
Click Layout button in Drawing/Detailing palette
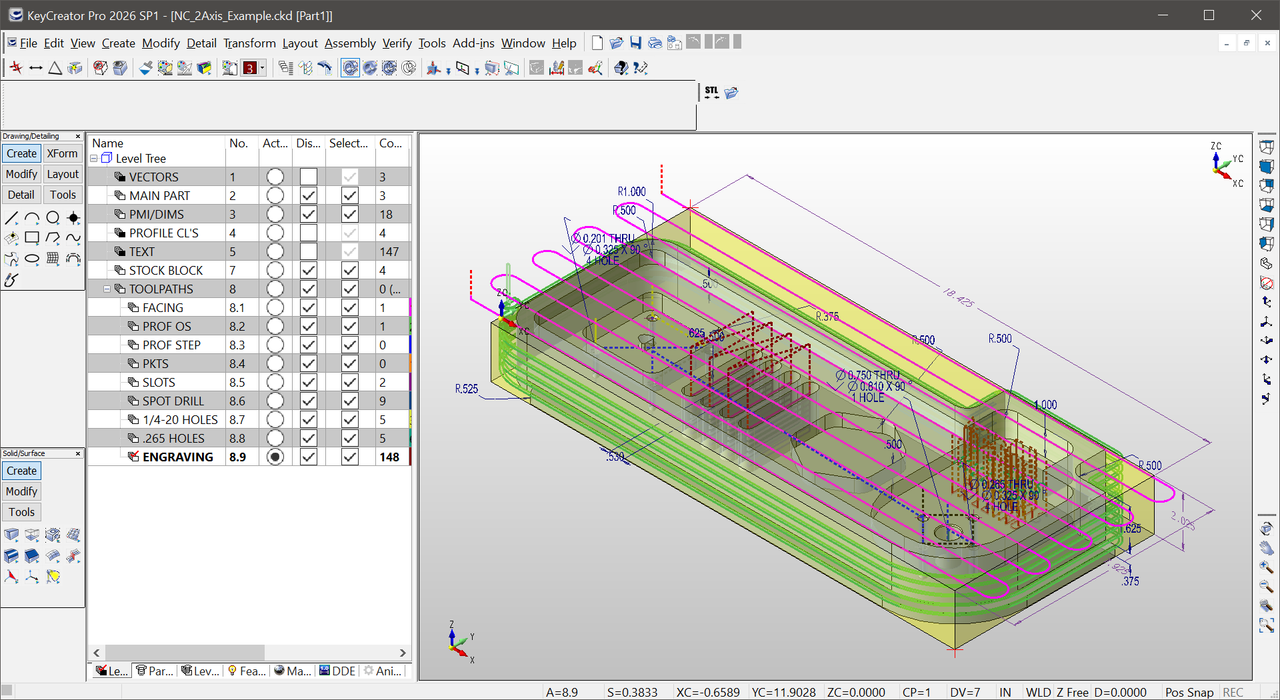click(x=62, y=174)
